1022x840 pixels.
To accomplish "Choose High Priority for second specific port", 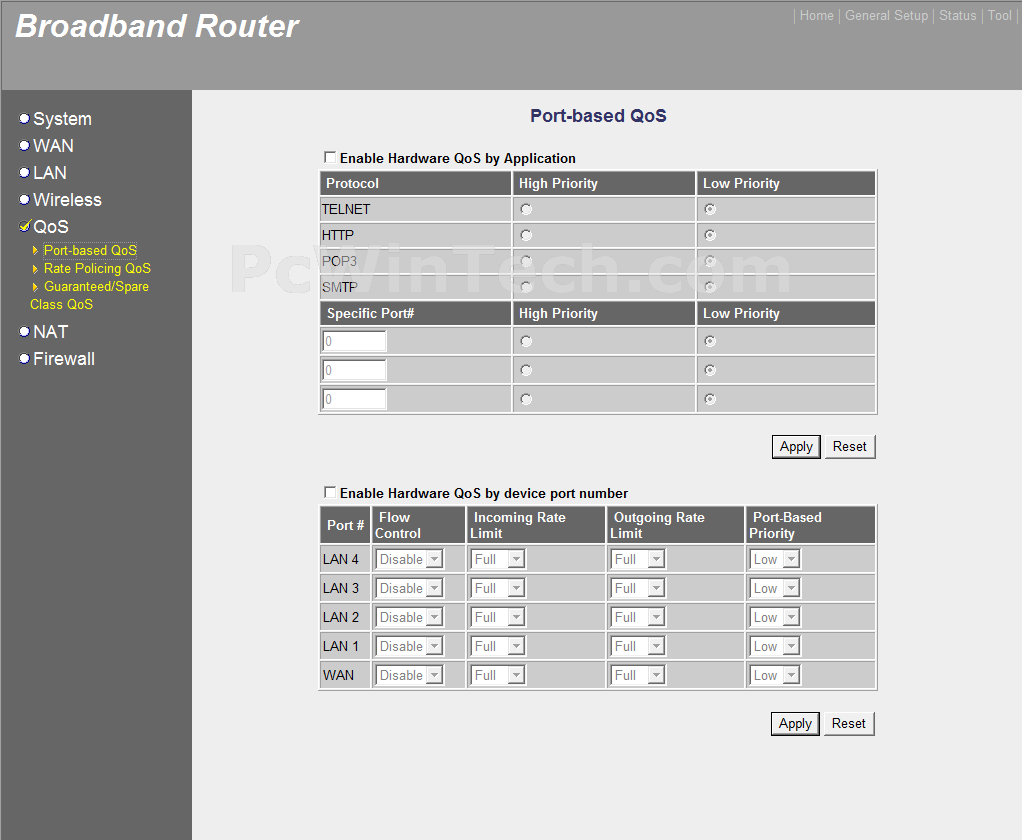I will [x=526, y=370].
